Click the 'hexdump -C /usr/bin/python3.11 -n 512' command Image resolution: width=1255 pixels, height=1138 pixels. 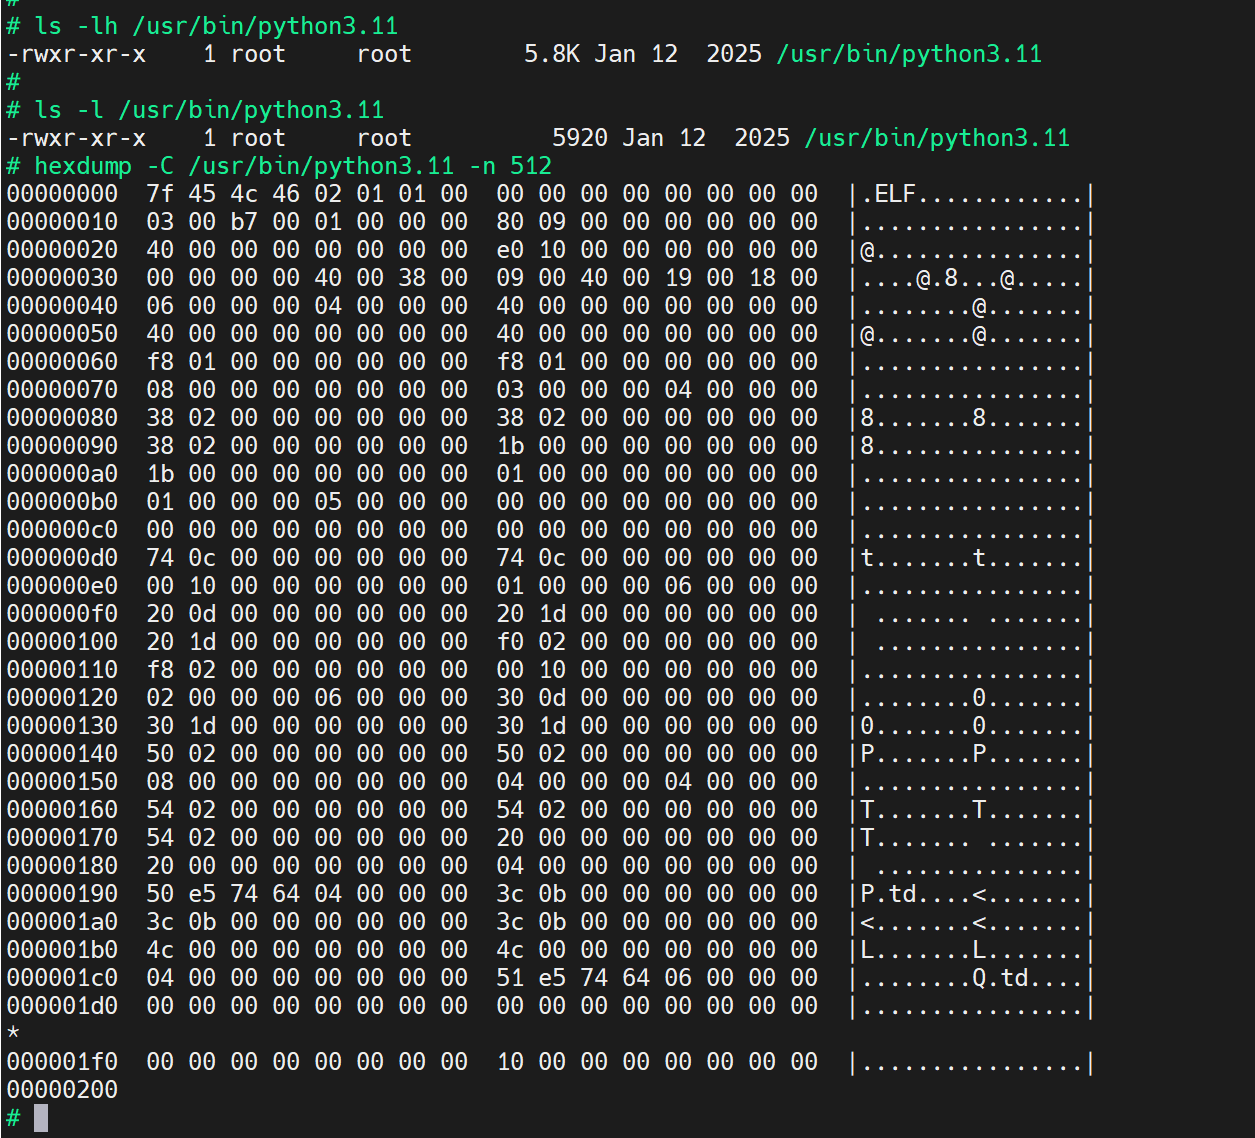293,166
